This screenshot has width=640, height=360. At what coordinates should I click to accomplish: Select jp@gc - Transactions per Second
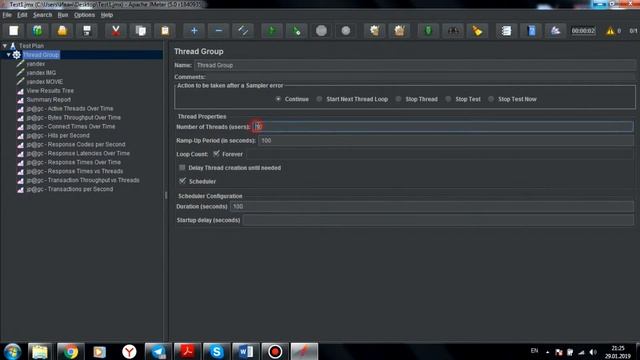[70, 189]
